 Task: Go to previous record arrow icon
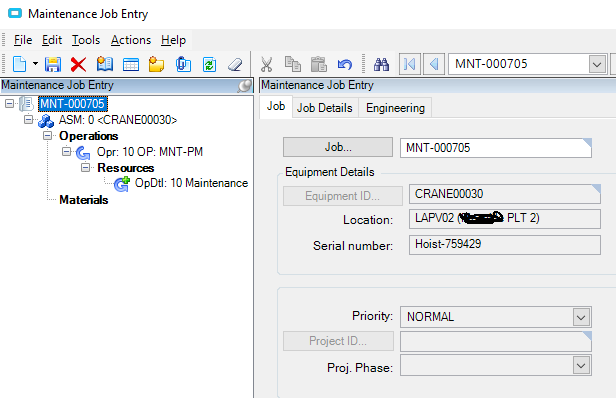click(x=434, y=64)
